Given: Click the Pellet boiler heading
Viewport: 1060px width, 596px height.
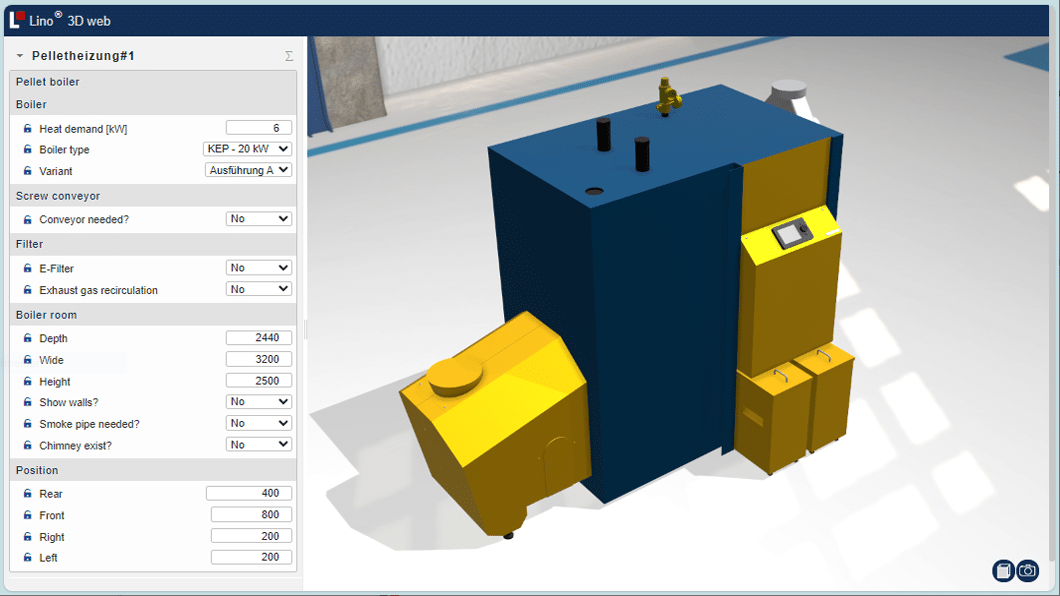Looking at the screenshot, I should pyautogui.click(x=47, y=82).
